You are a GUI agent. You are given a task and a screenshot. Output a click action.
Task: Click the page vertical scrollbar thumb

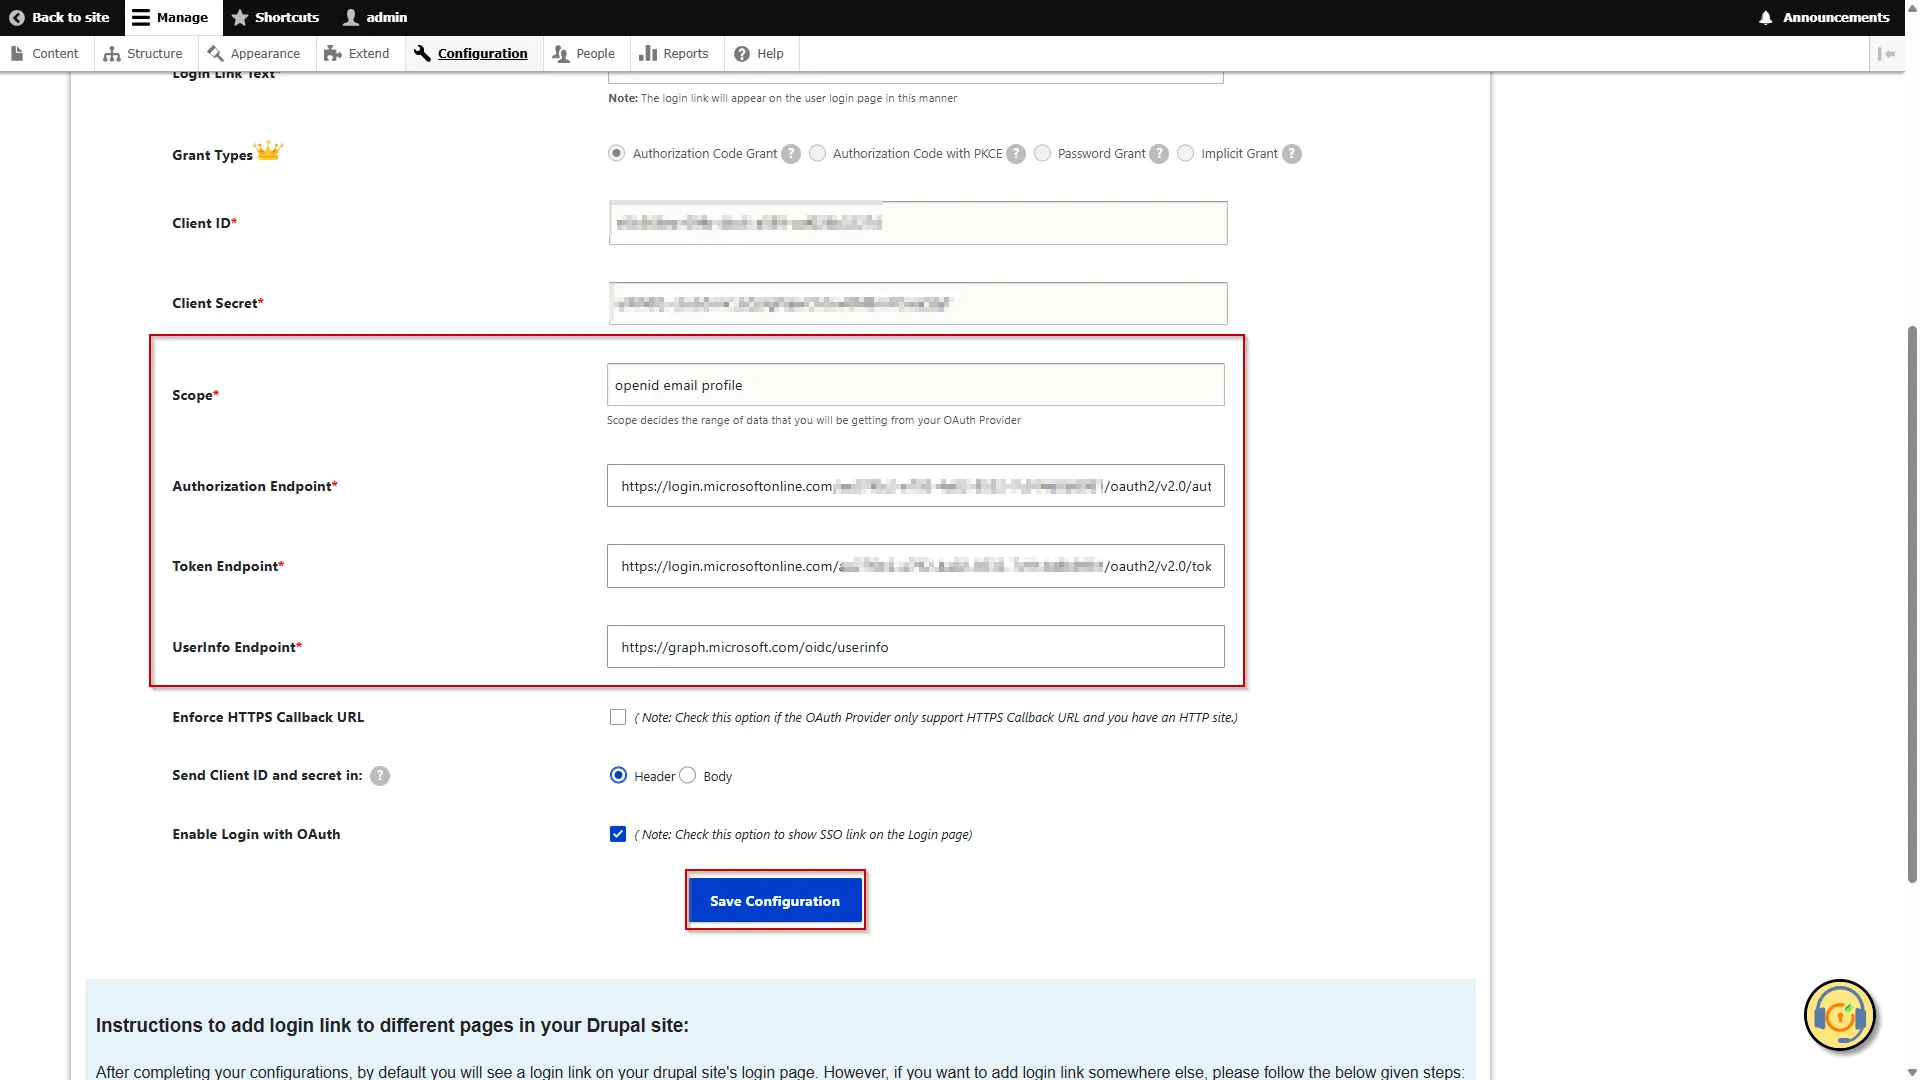(x=1912, y=604)
